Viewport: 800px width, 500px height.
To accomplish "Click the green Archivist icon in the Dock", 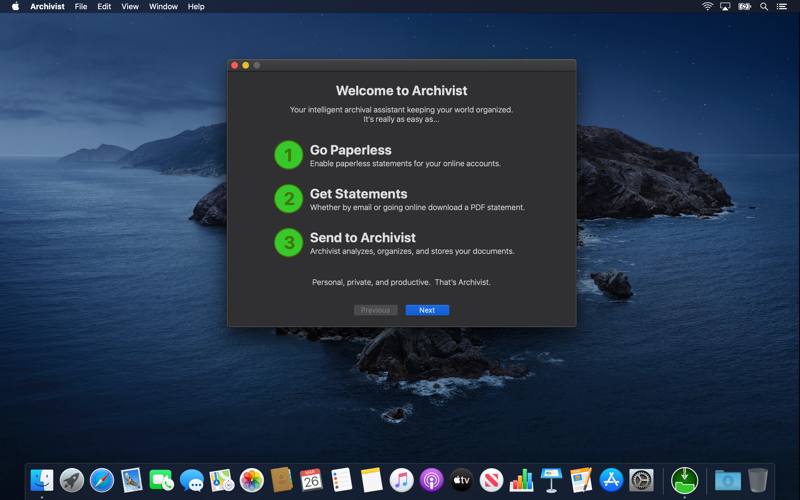I will coord(684,480).
